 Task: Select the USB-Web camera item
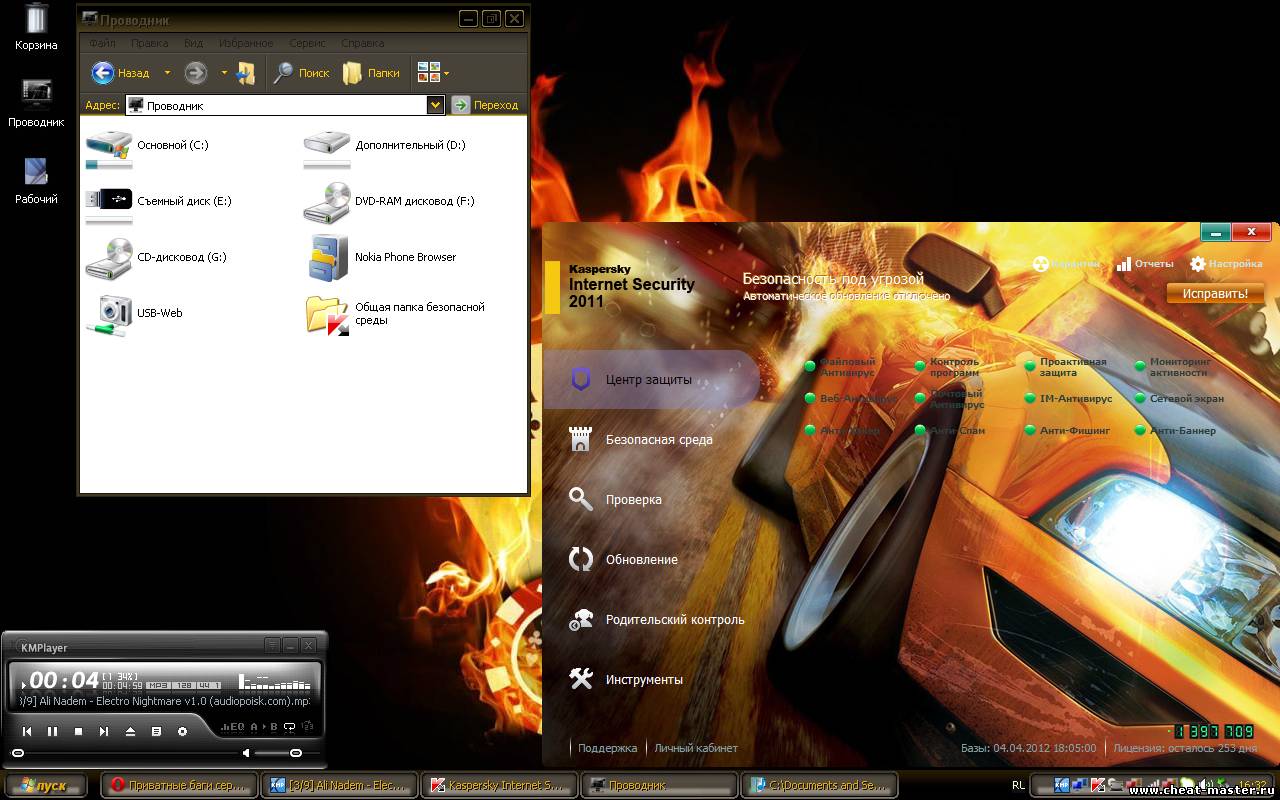(134, 313)
